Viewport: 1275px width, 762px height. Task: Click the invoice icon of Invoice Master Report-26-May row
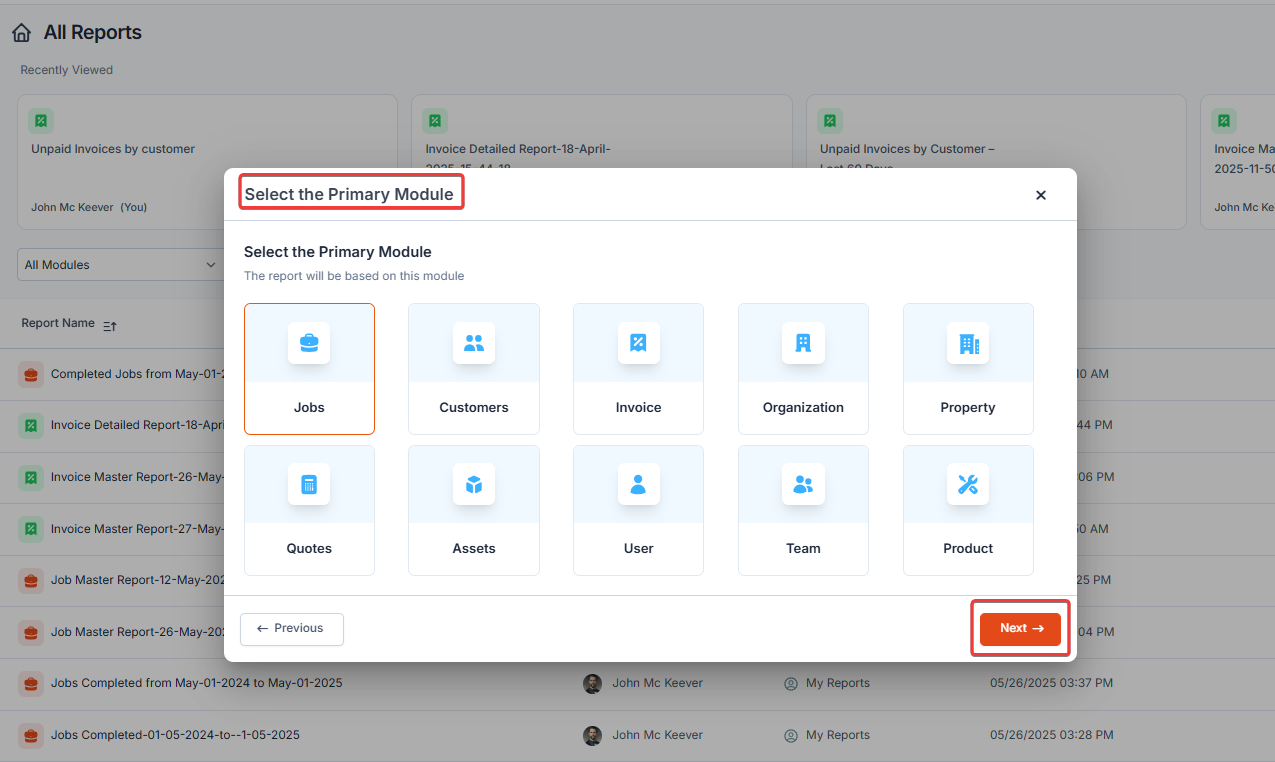(31, 477)
